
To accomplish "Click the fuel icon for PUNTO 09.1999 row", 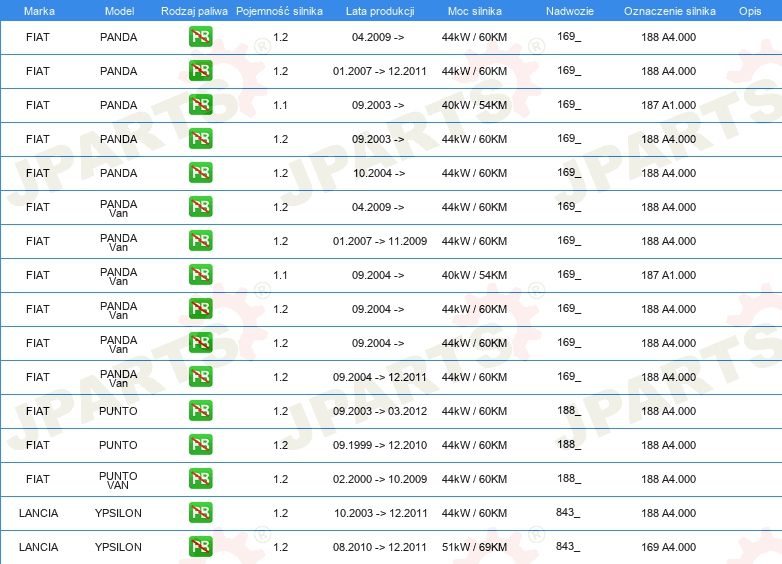I will [x=200, y=445].
